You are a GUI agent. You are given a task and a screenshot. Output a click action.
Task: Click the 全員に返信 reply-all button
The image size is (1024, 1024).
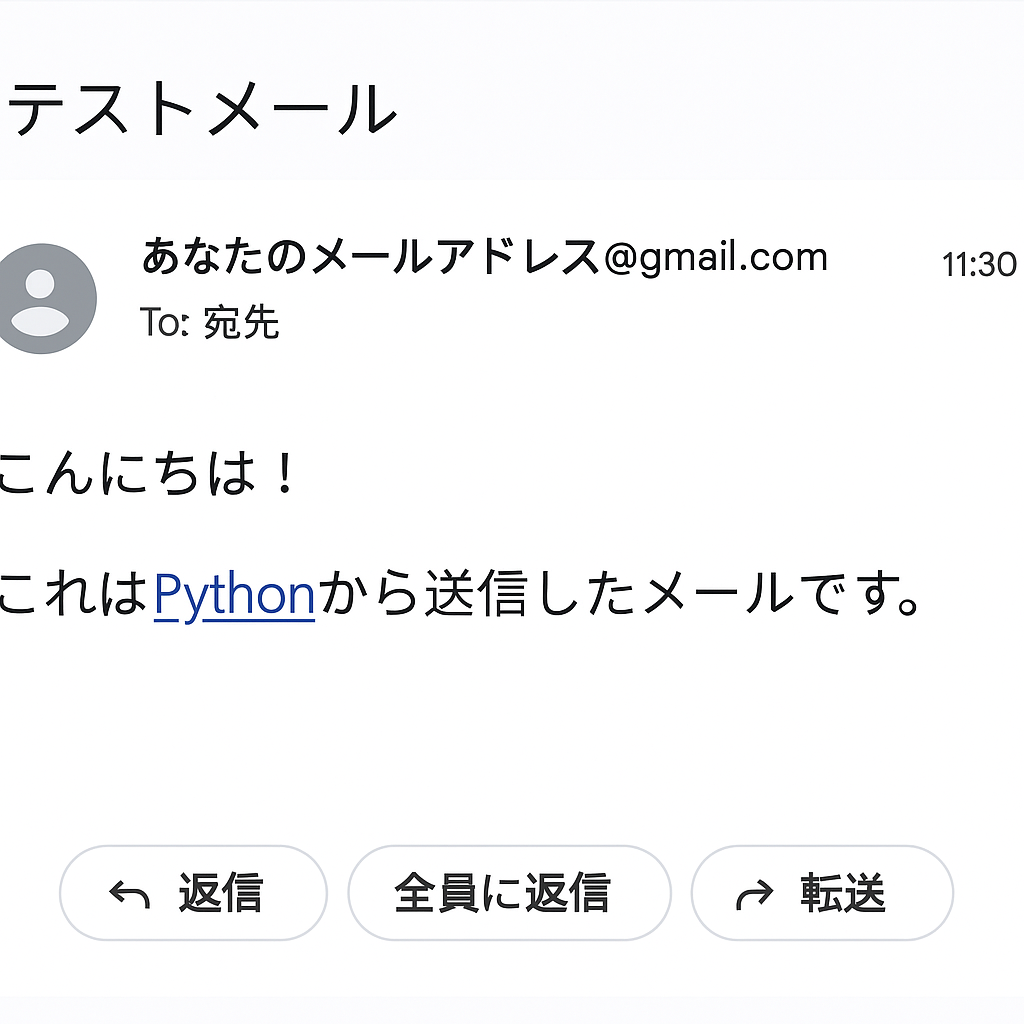[x=510, y=893]
